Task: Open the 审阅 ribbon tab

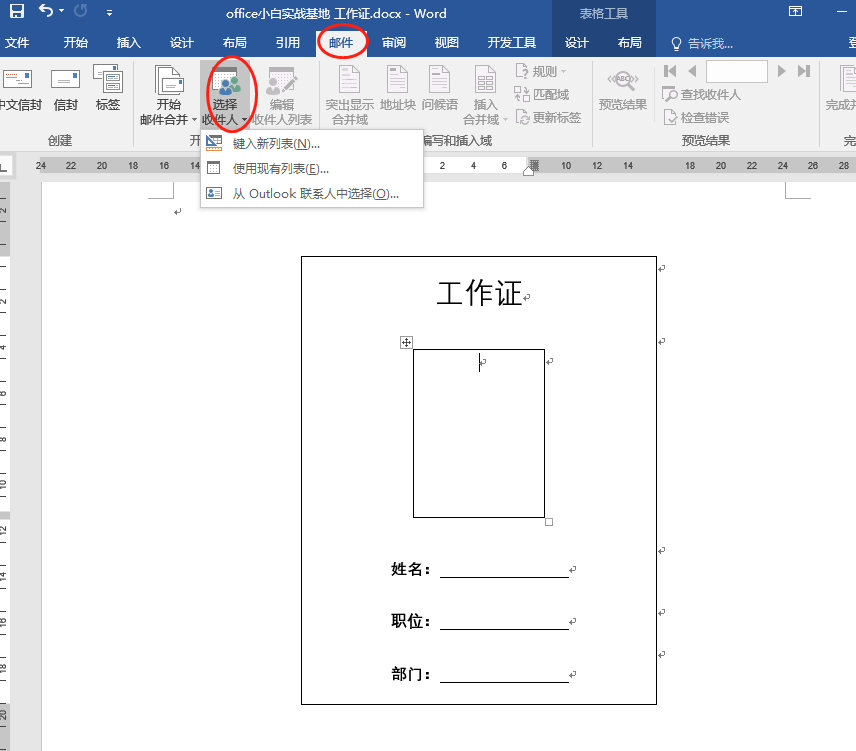Action: point(394,43)
